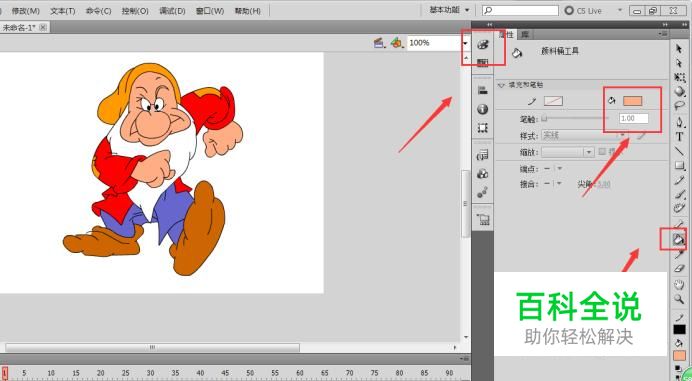Click the Edit Scene icon

click(x=379, y=43)
